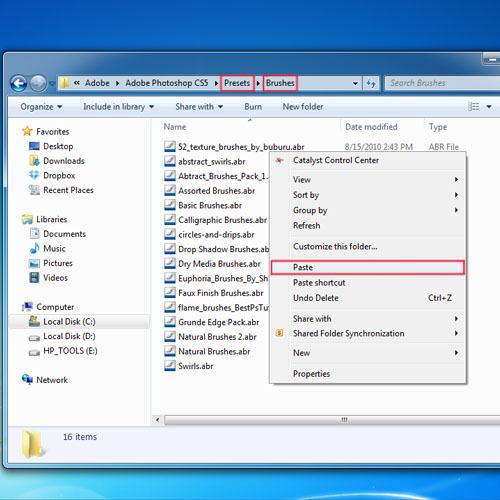Click the New folder toolbar button
The width and height of the screenshot is (500, 500).
(303, 107)
